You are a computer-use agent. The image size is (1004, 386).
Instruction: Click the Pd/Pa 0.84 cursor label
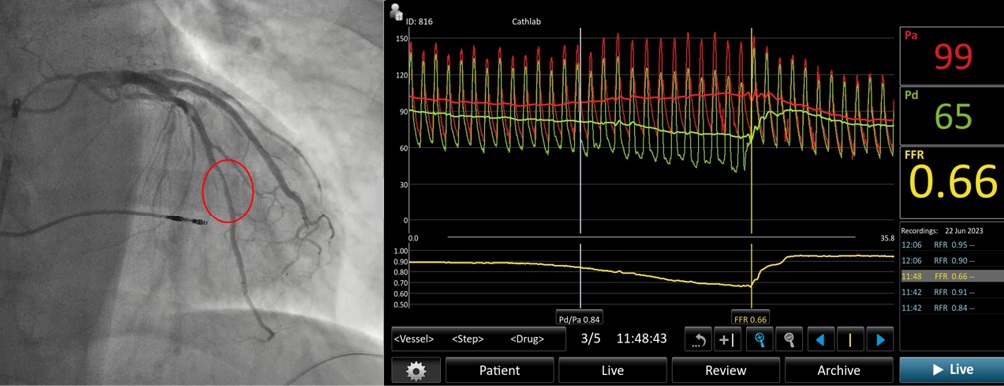pyautogui.click(x=579, y=319)
